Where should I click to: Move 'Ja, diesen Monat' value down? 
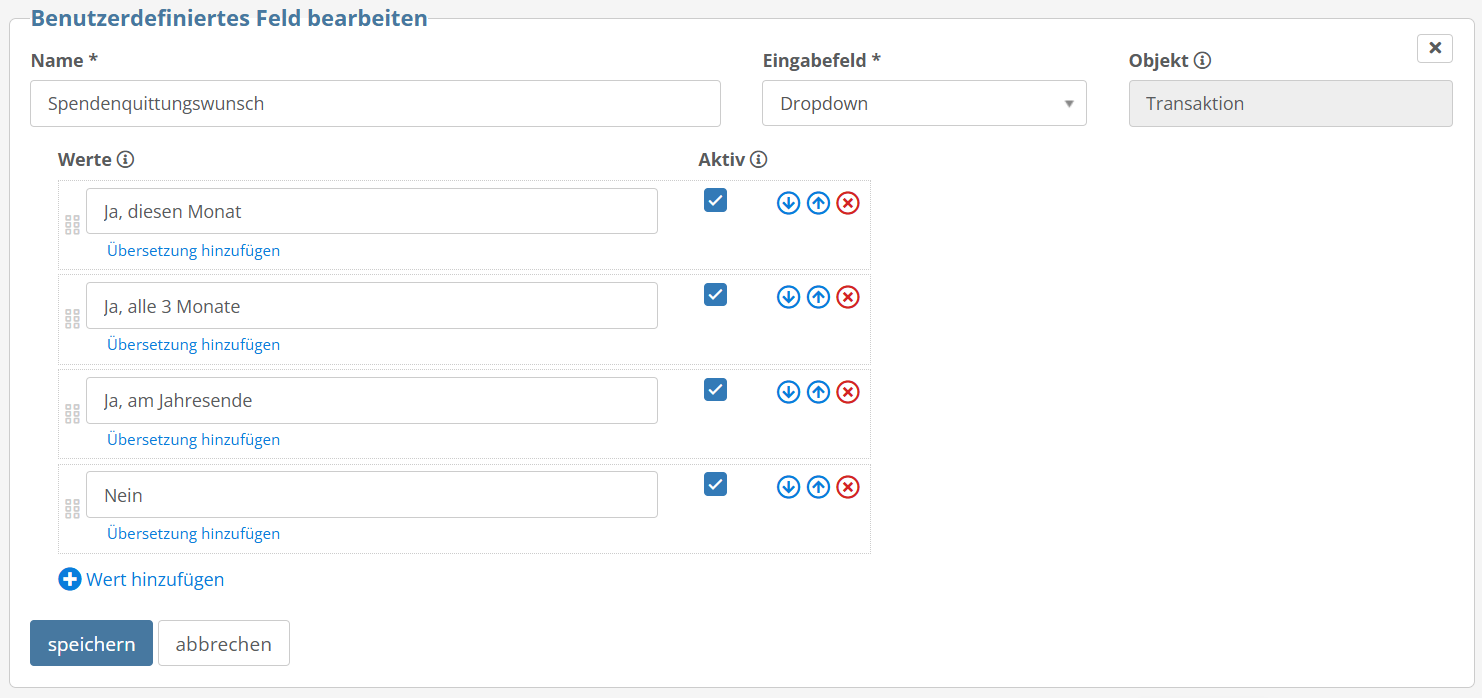788,203
